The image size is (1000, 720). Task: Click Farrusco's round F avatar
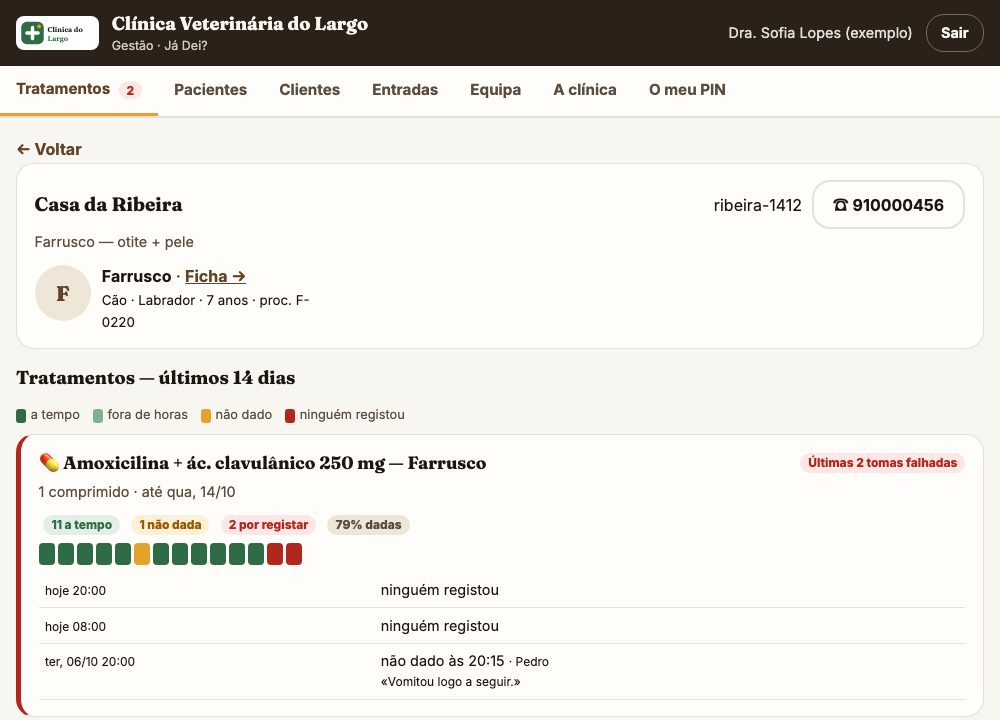62,293
